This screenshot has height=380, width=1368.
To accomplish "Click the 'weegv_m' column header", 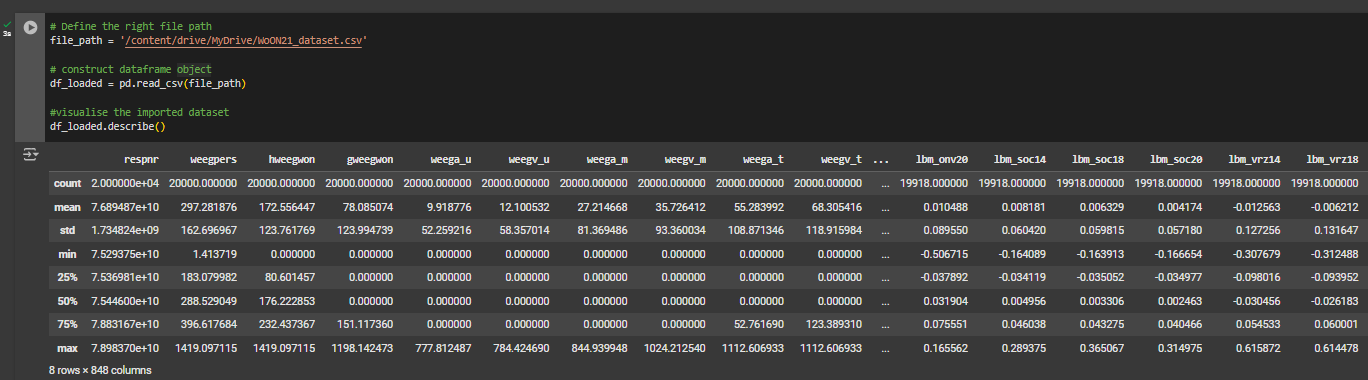I will [684, 159].
